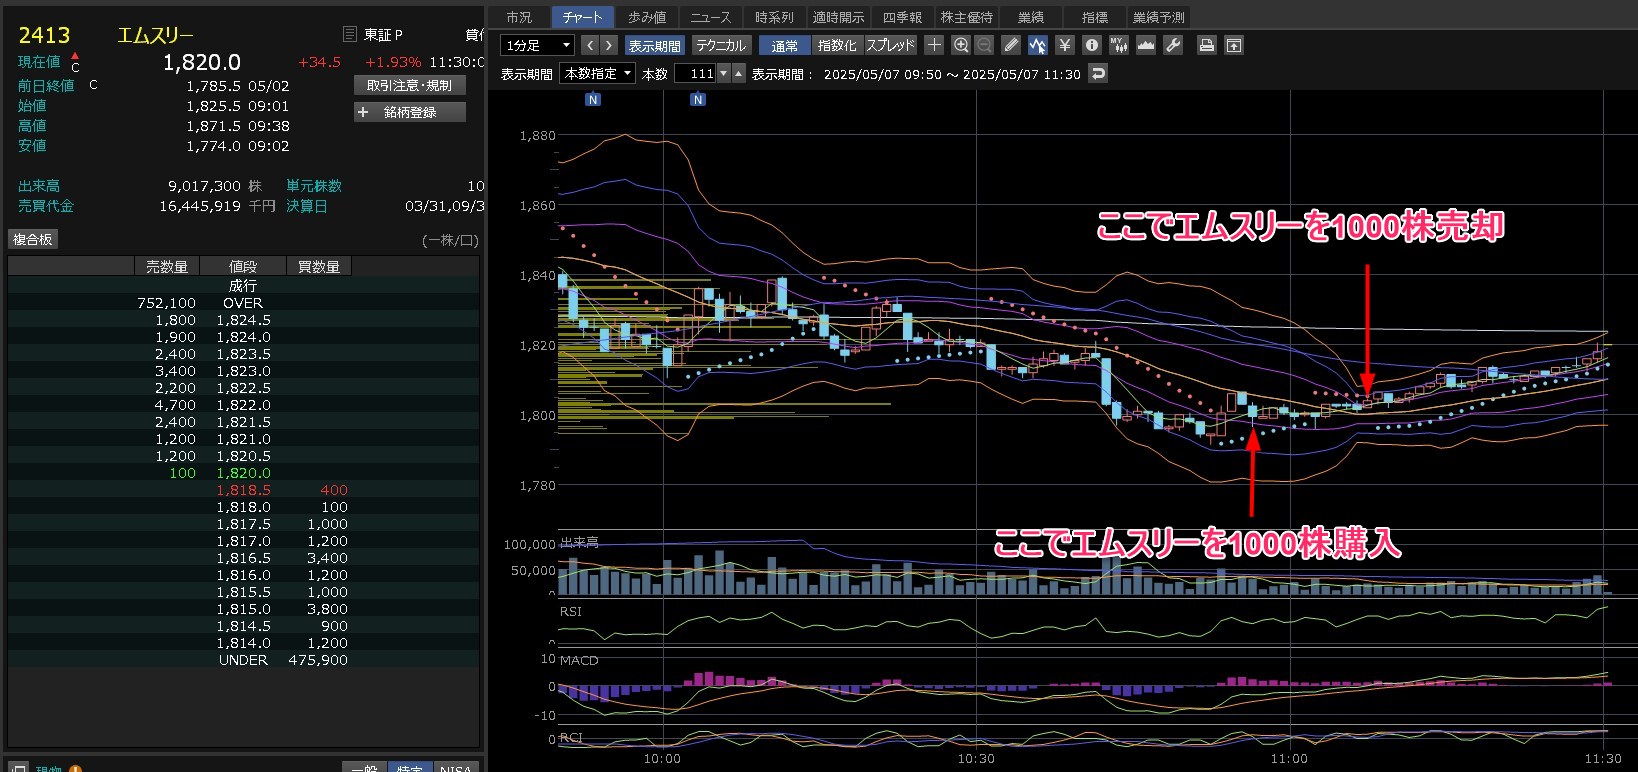This screenshot has height=772, width=1638.
Task: Open the second N news marker
Action: pyautogui.click(x=698, y=99)
